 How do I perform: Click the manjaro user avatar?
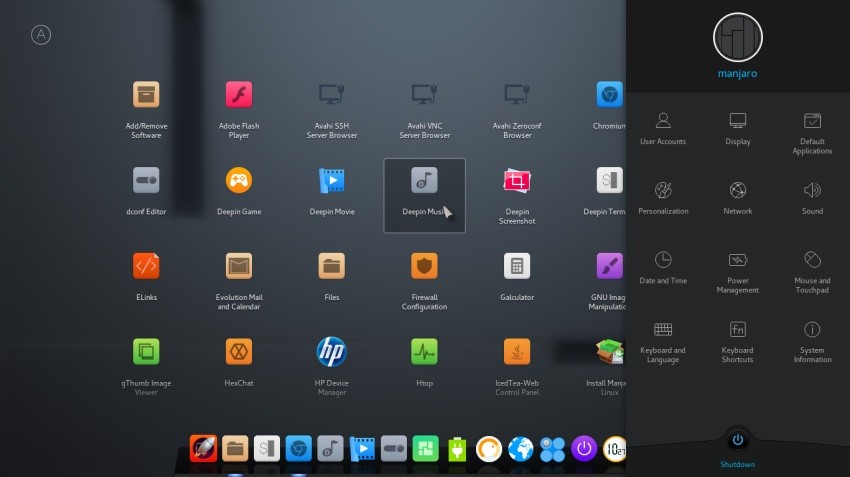[737, 37]
